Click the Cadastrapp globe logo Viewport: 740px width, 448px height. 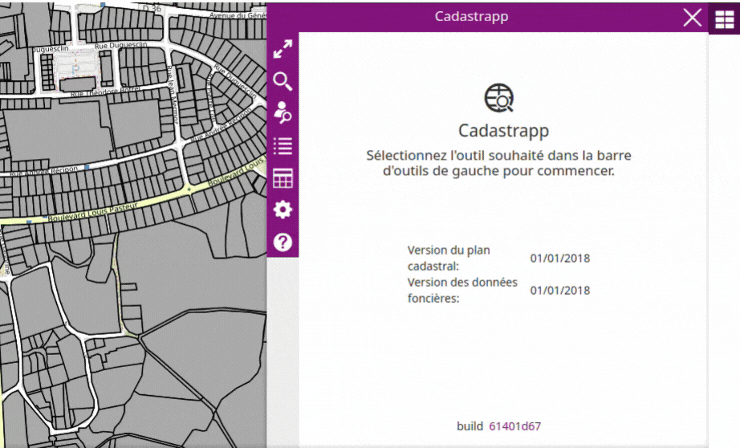(x=499, y=98)
